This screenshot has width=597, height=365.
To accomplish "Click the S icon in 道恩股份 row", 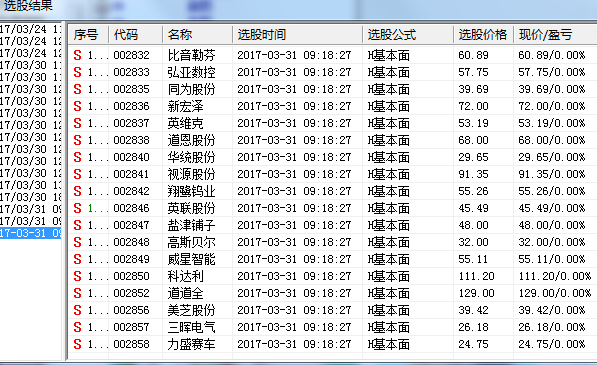I will [78, 140].
